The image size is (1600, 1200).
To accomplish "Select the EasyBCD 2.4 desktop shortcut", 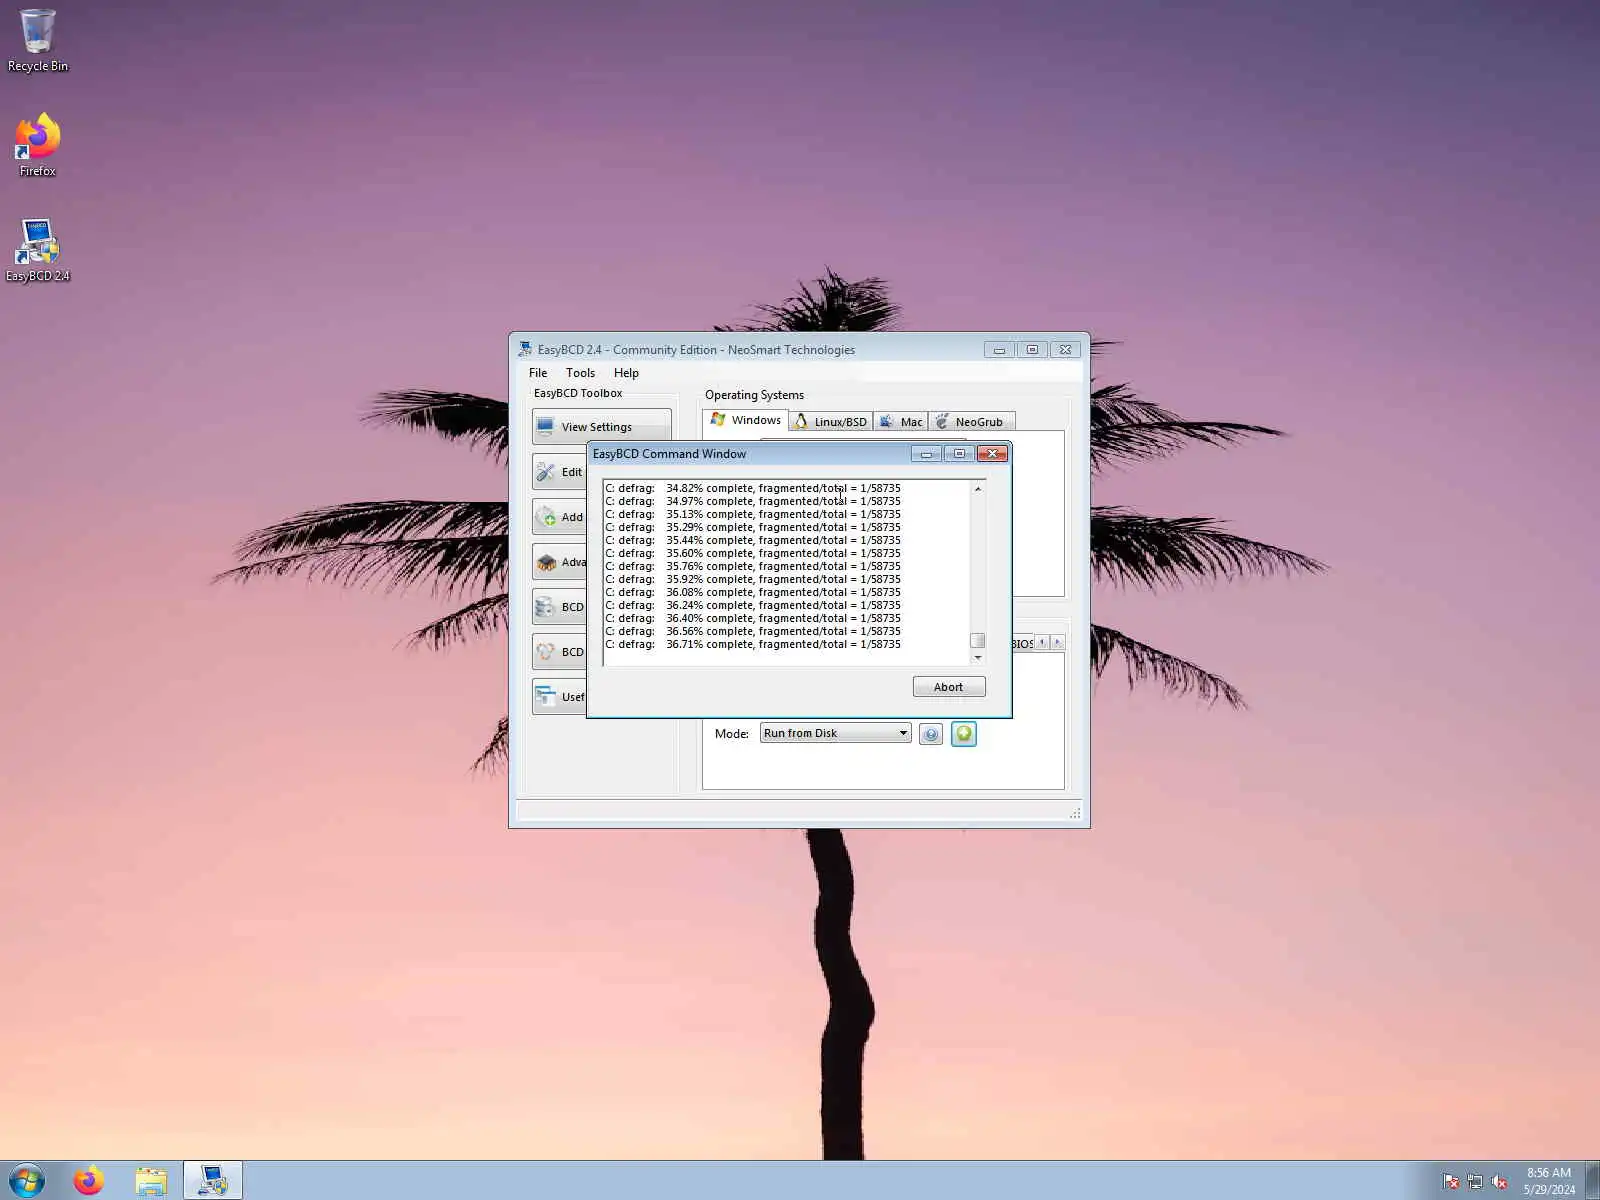I will [38, 251].
